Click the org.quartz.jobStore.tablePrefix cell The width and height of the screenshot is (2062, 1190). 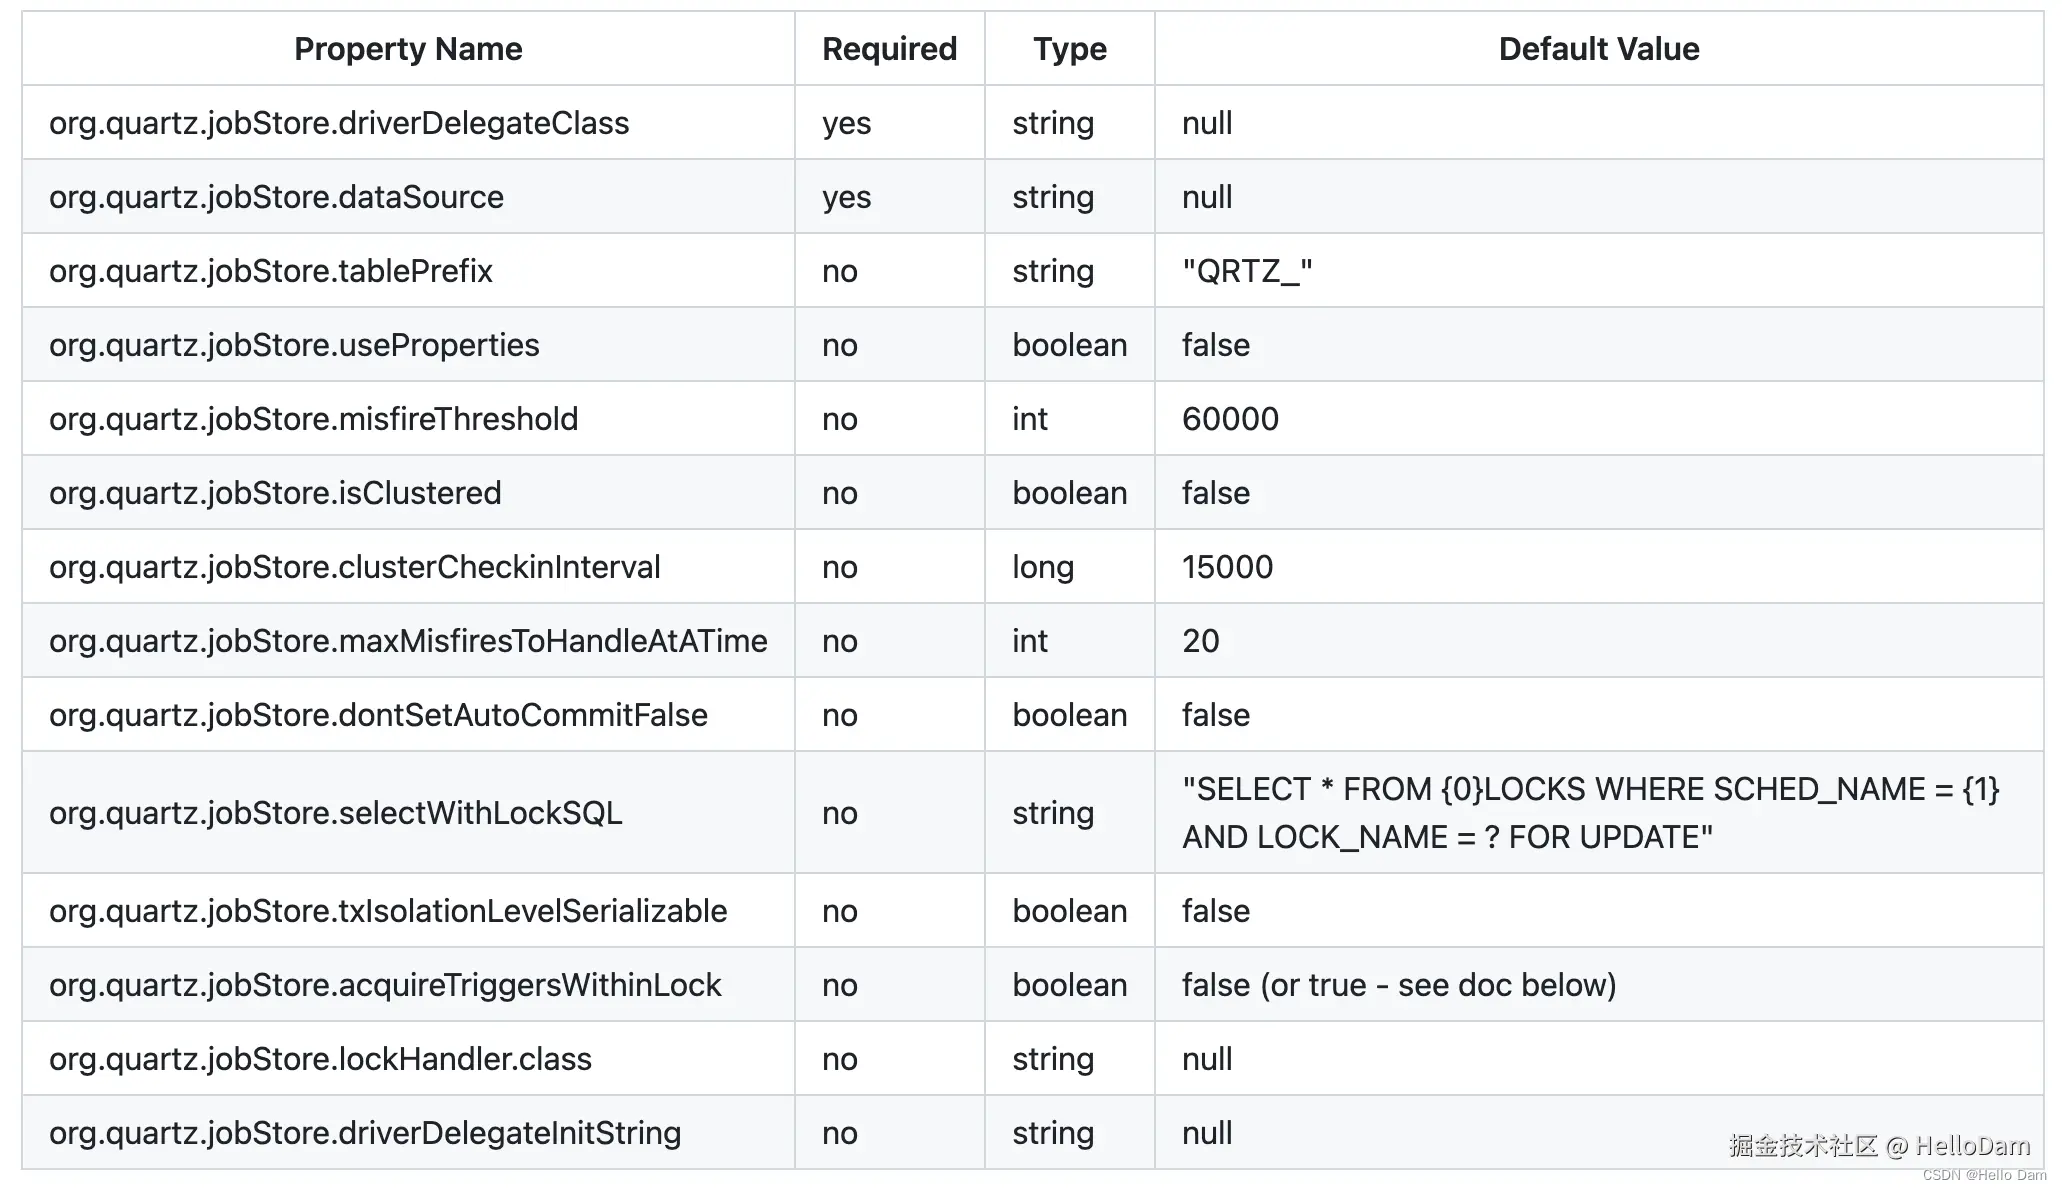coord(271,271)
